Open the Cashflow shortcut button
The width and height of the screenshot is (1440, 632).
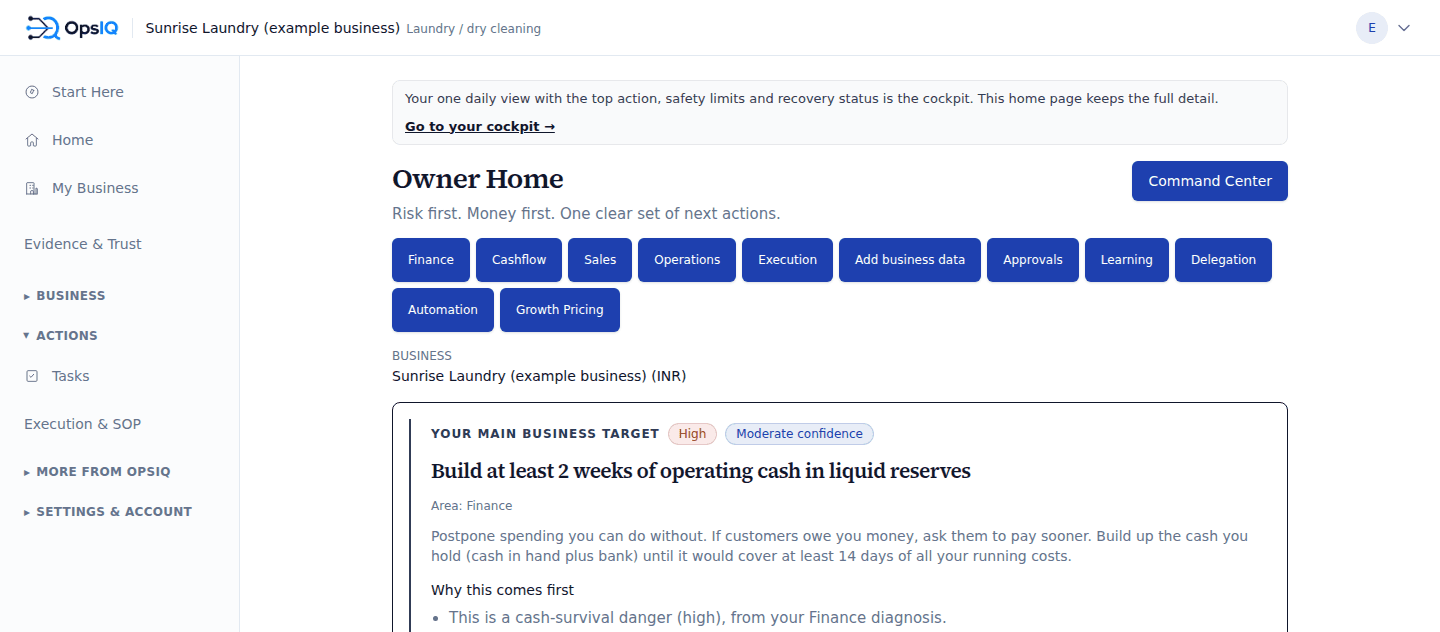pyautogui.click(x=519, y=260)
